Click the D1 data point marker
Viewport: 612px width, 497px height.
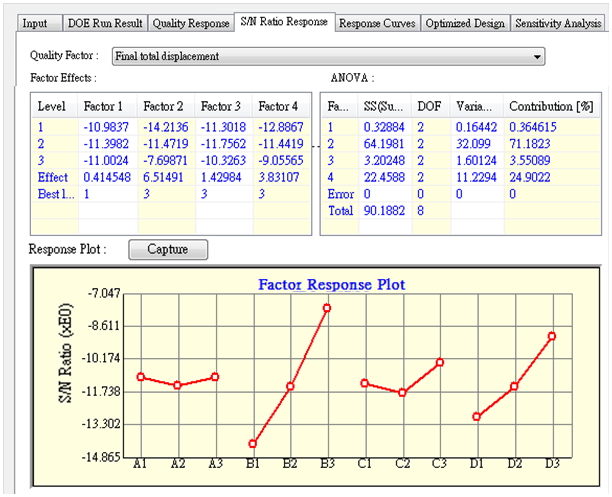pos(477,417)
